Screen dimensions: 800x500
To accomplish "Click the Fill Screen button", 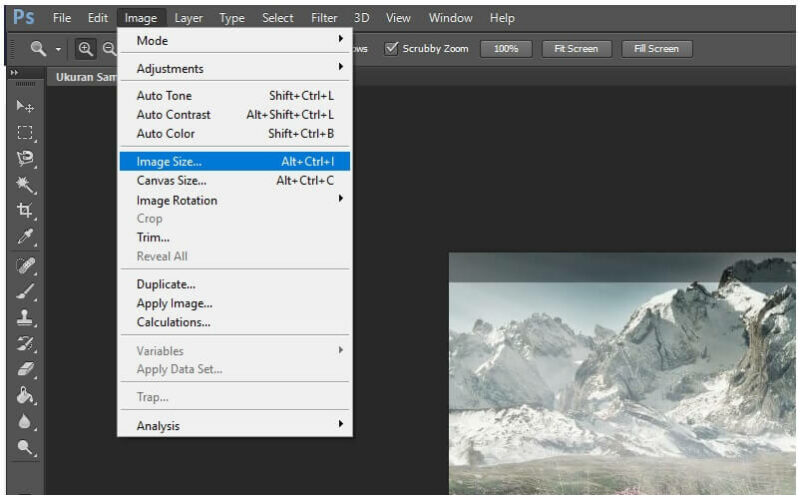I will coord(656,49).
